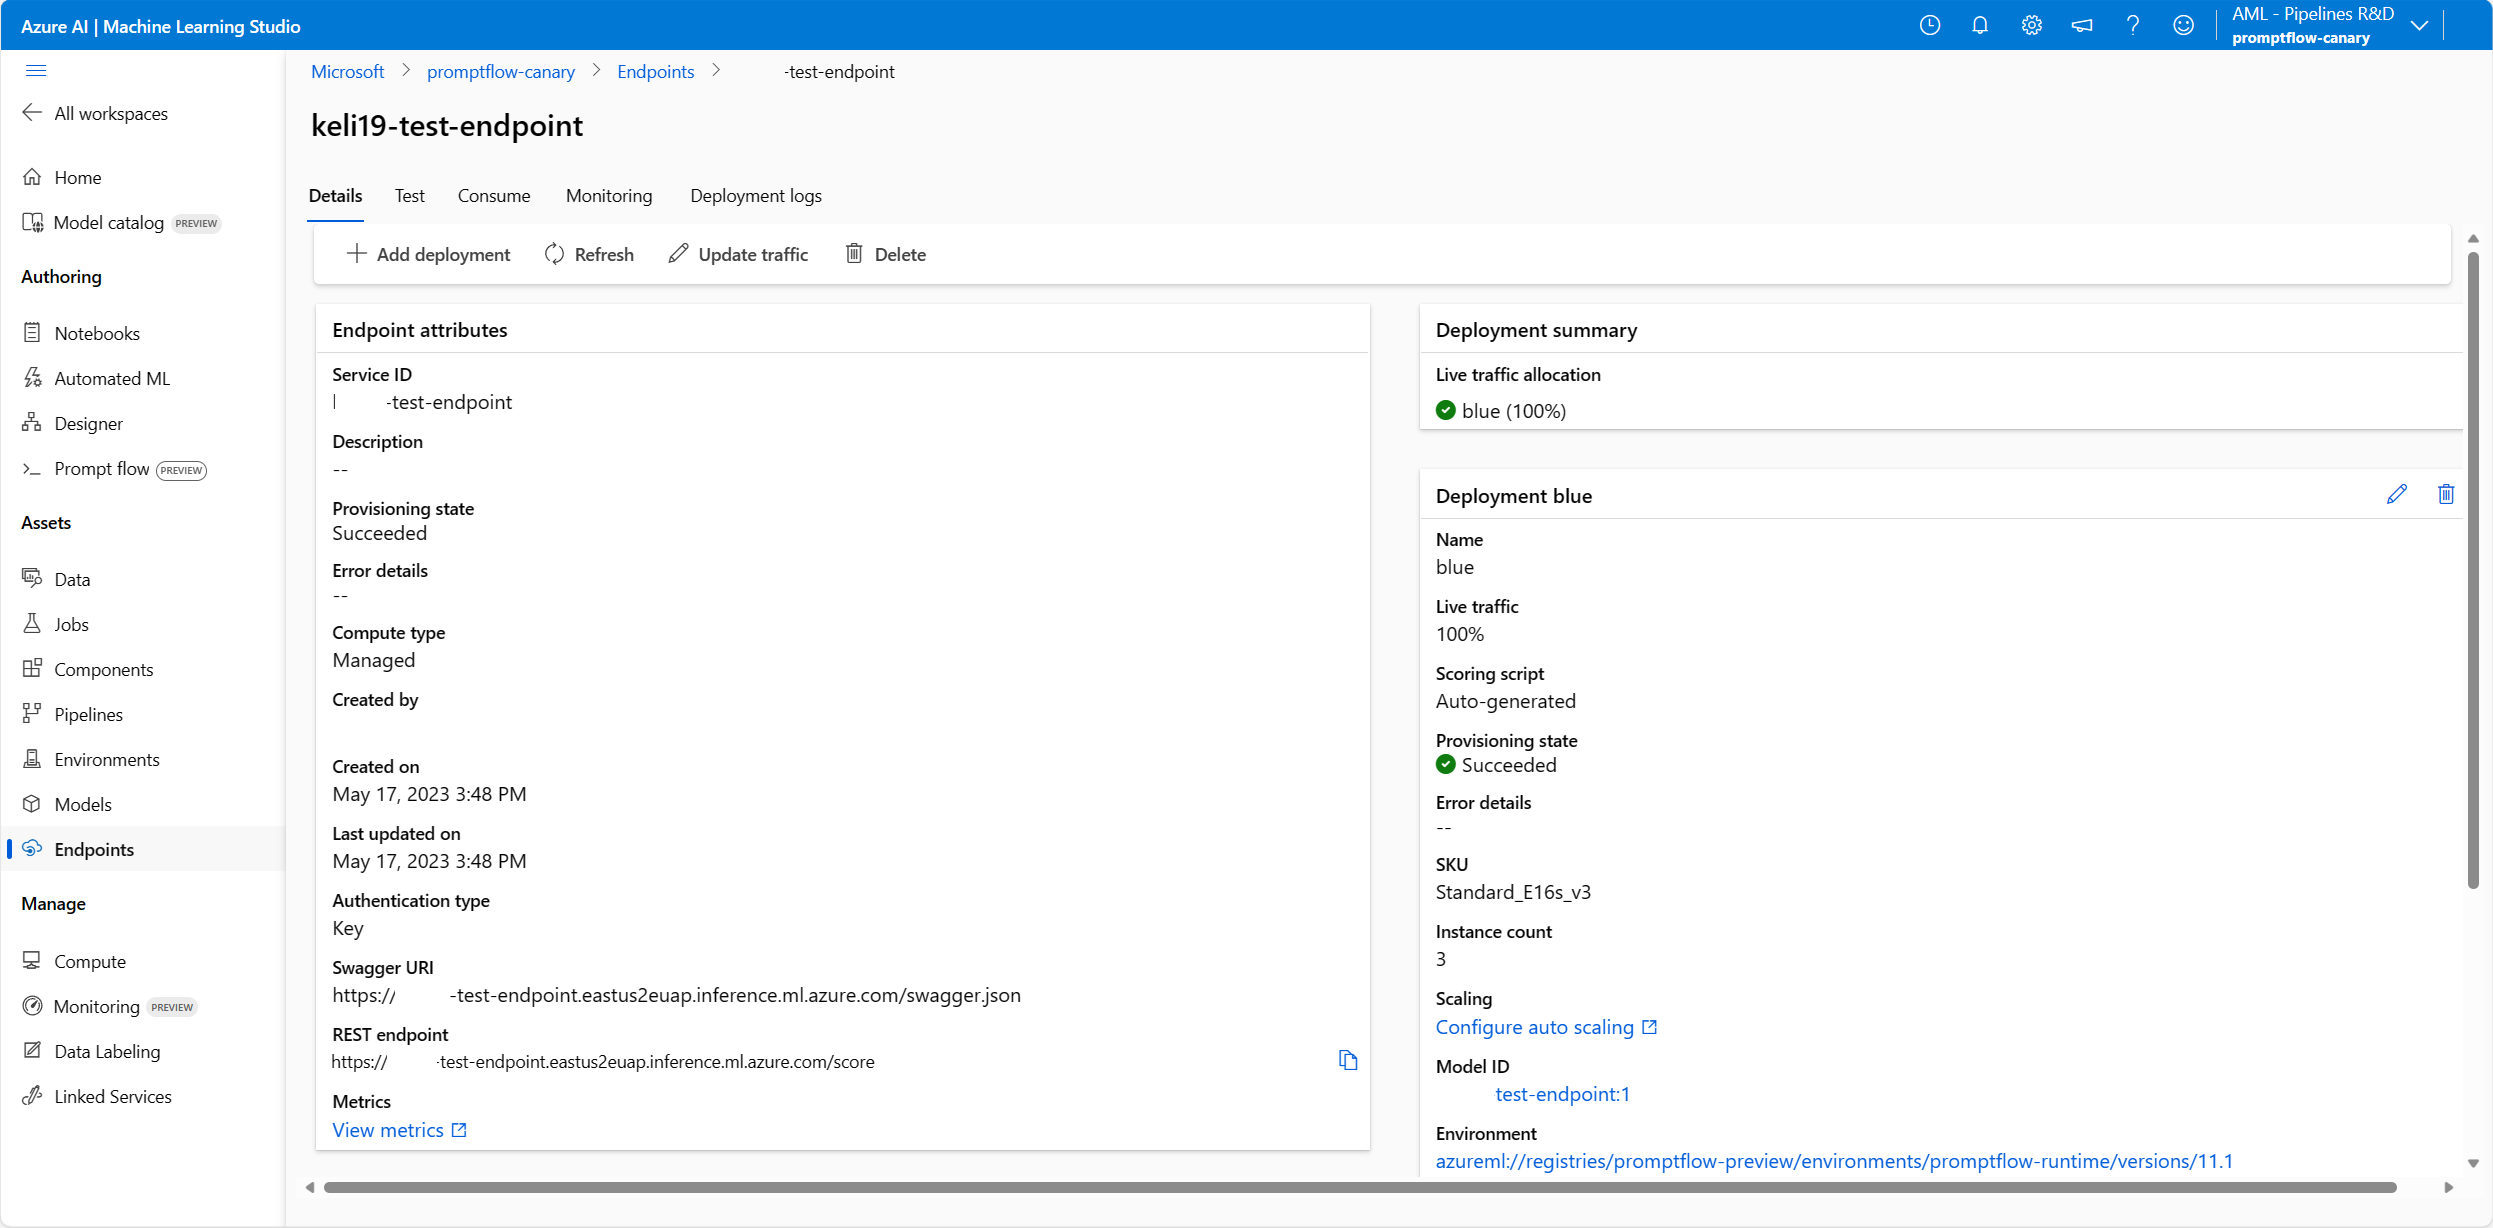Edit the blue deployment with pencil icon
This screenshot has width=2493, height=1228.
point(2396,494)
